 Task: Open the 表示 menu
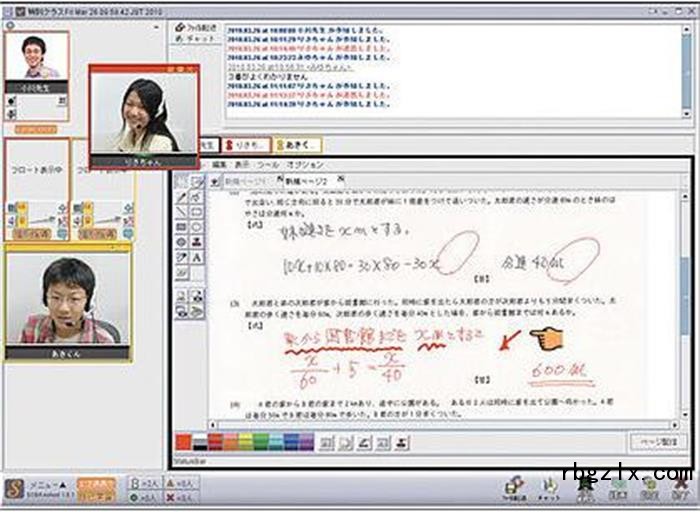click(242, 165)
